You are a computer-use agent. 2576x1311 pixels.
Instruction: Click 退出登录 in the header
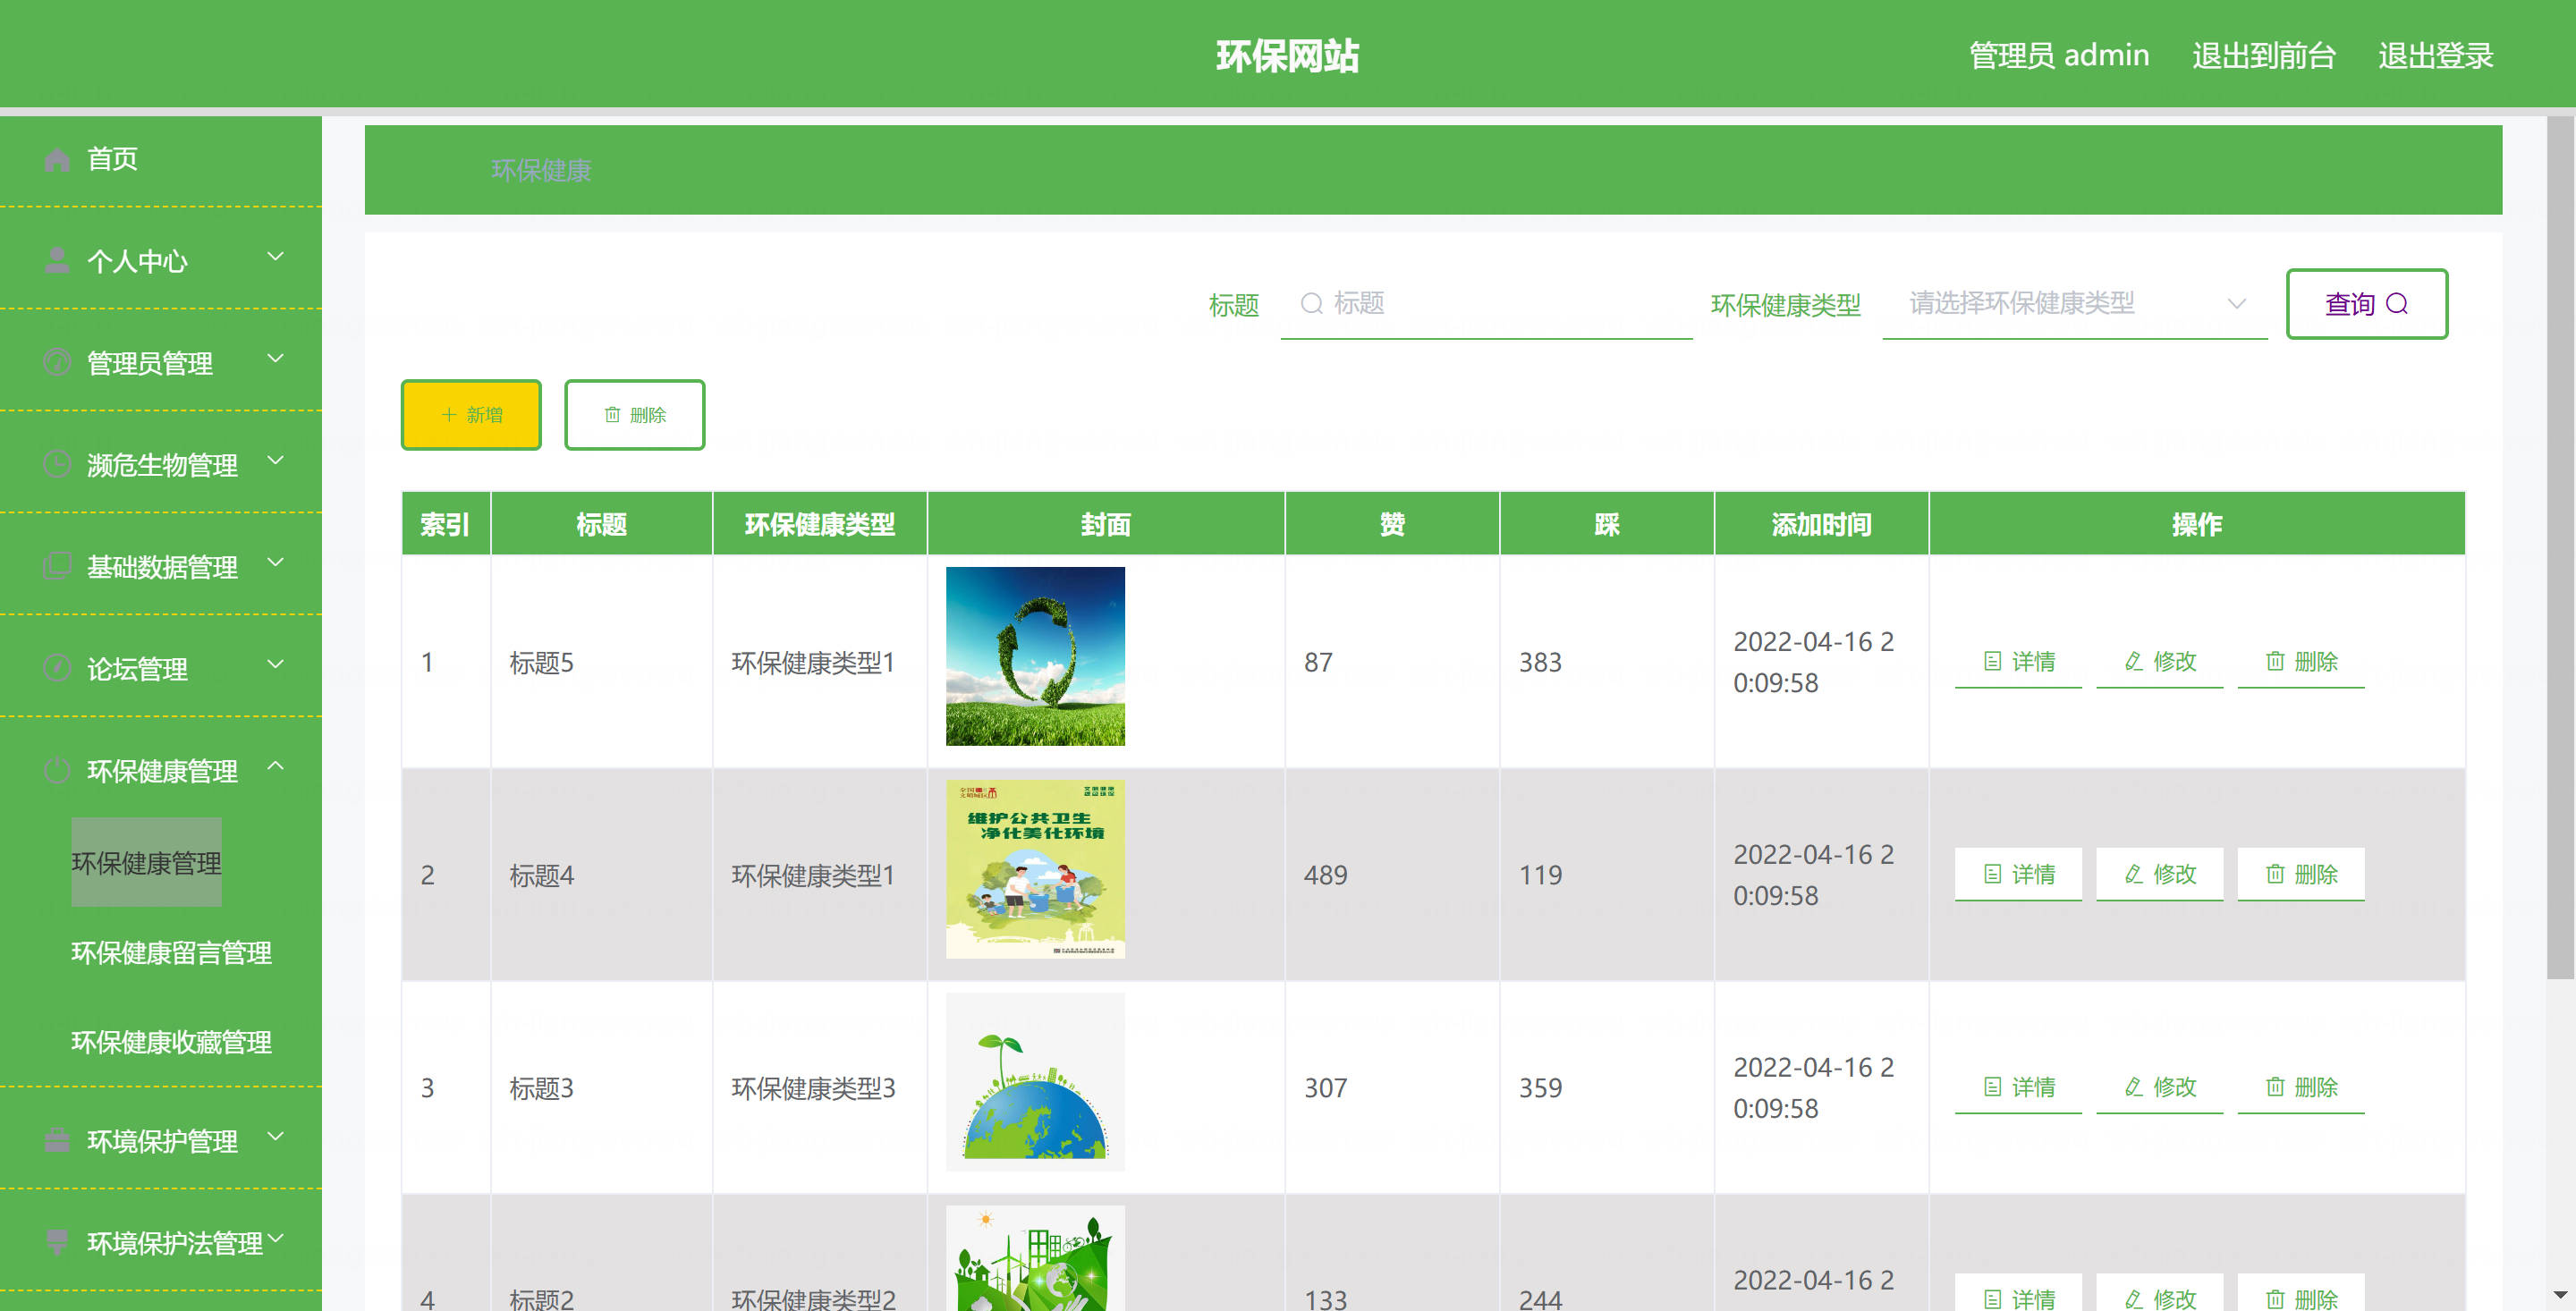[2436, 55]
